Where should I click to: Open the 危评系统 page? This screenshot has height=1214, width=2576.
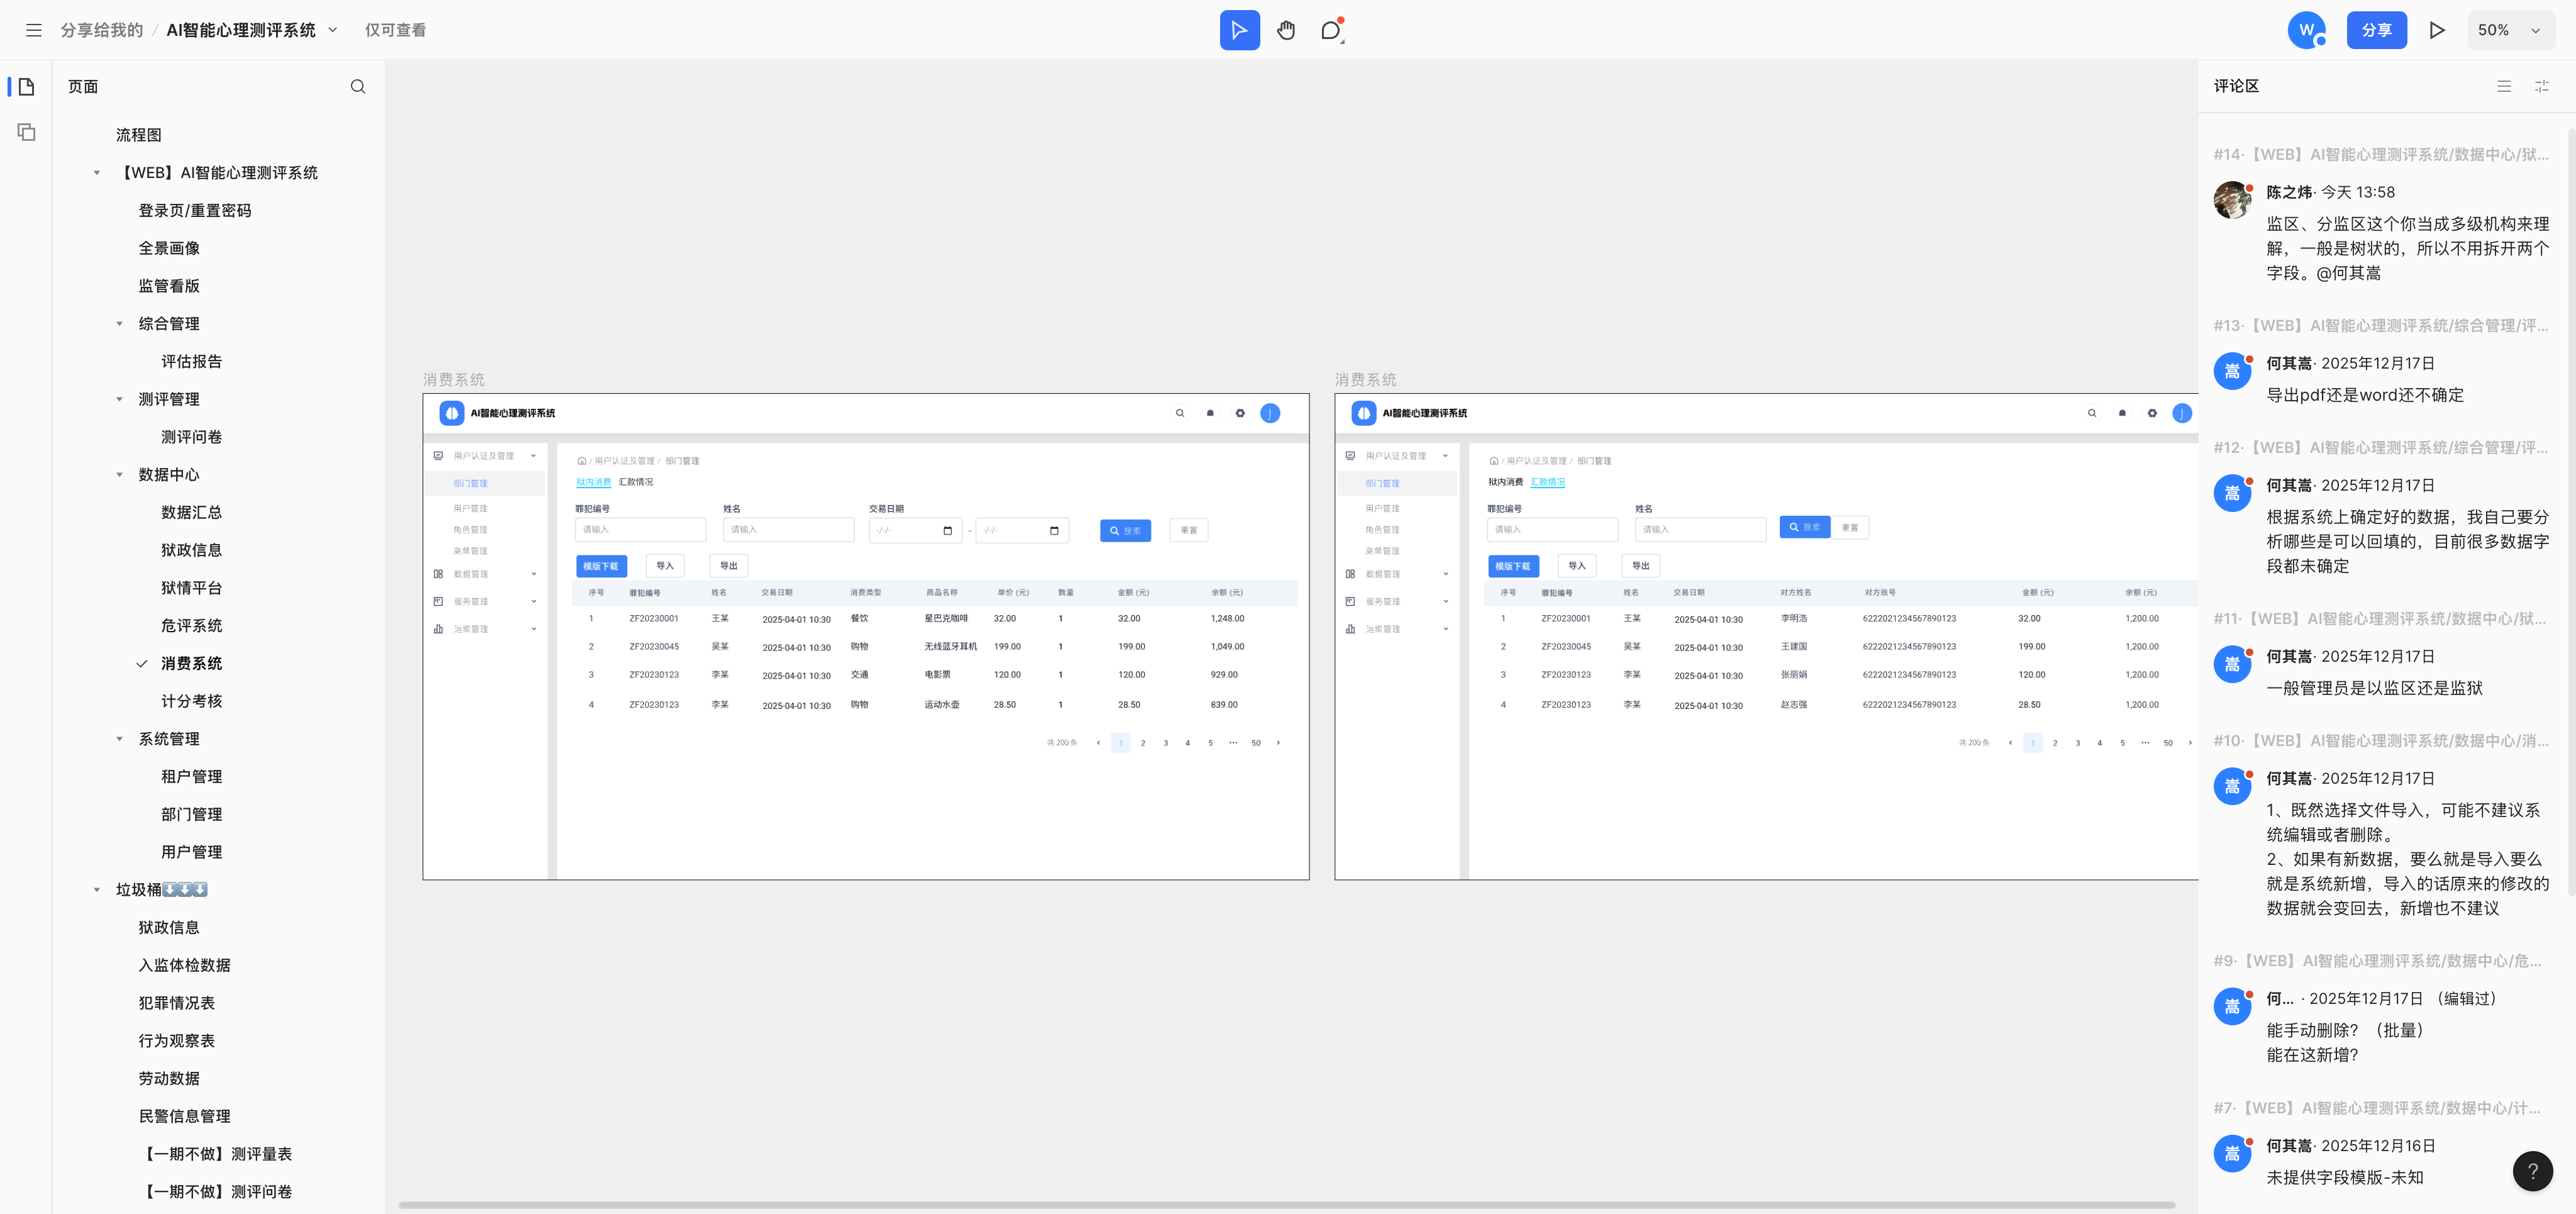click(192, 626)
